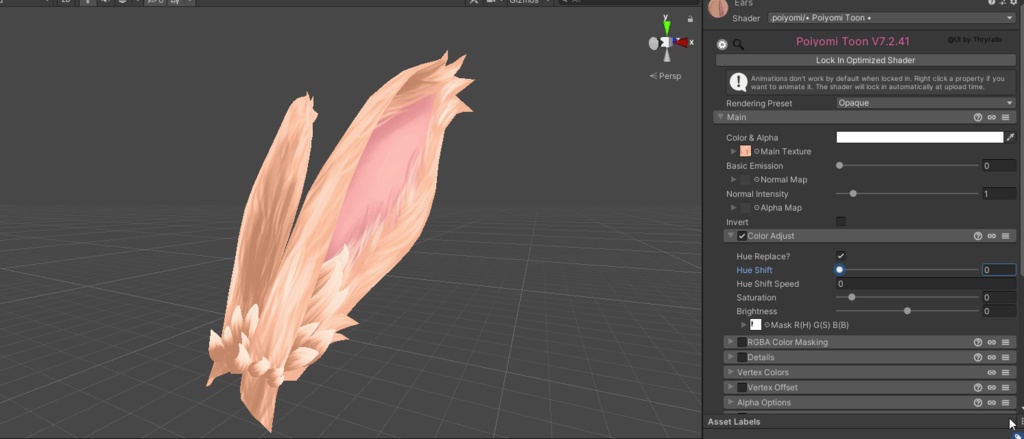Screen dimensions: 1024x439
Task: Open Poyomi shader settings gear icon
Action: tap(722, 44)
